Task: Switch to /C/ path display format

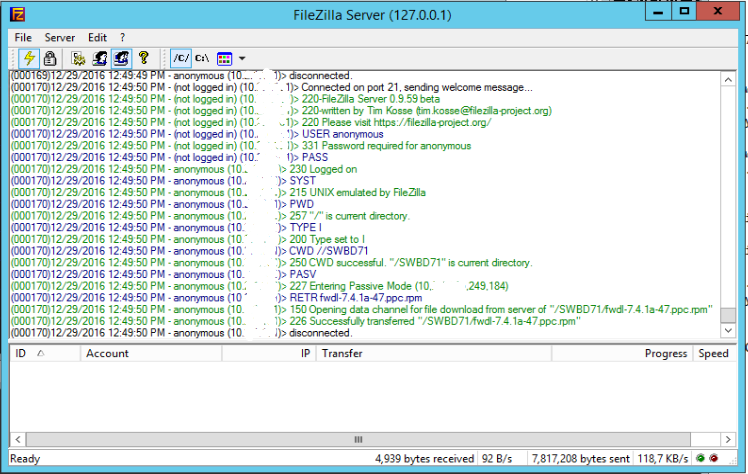Action: [x=181, y=58]
